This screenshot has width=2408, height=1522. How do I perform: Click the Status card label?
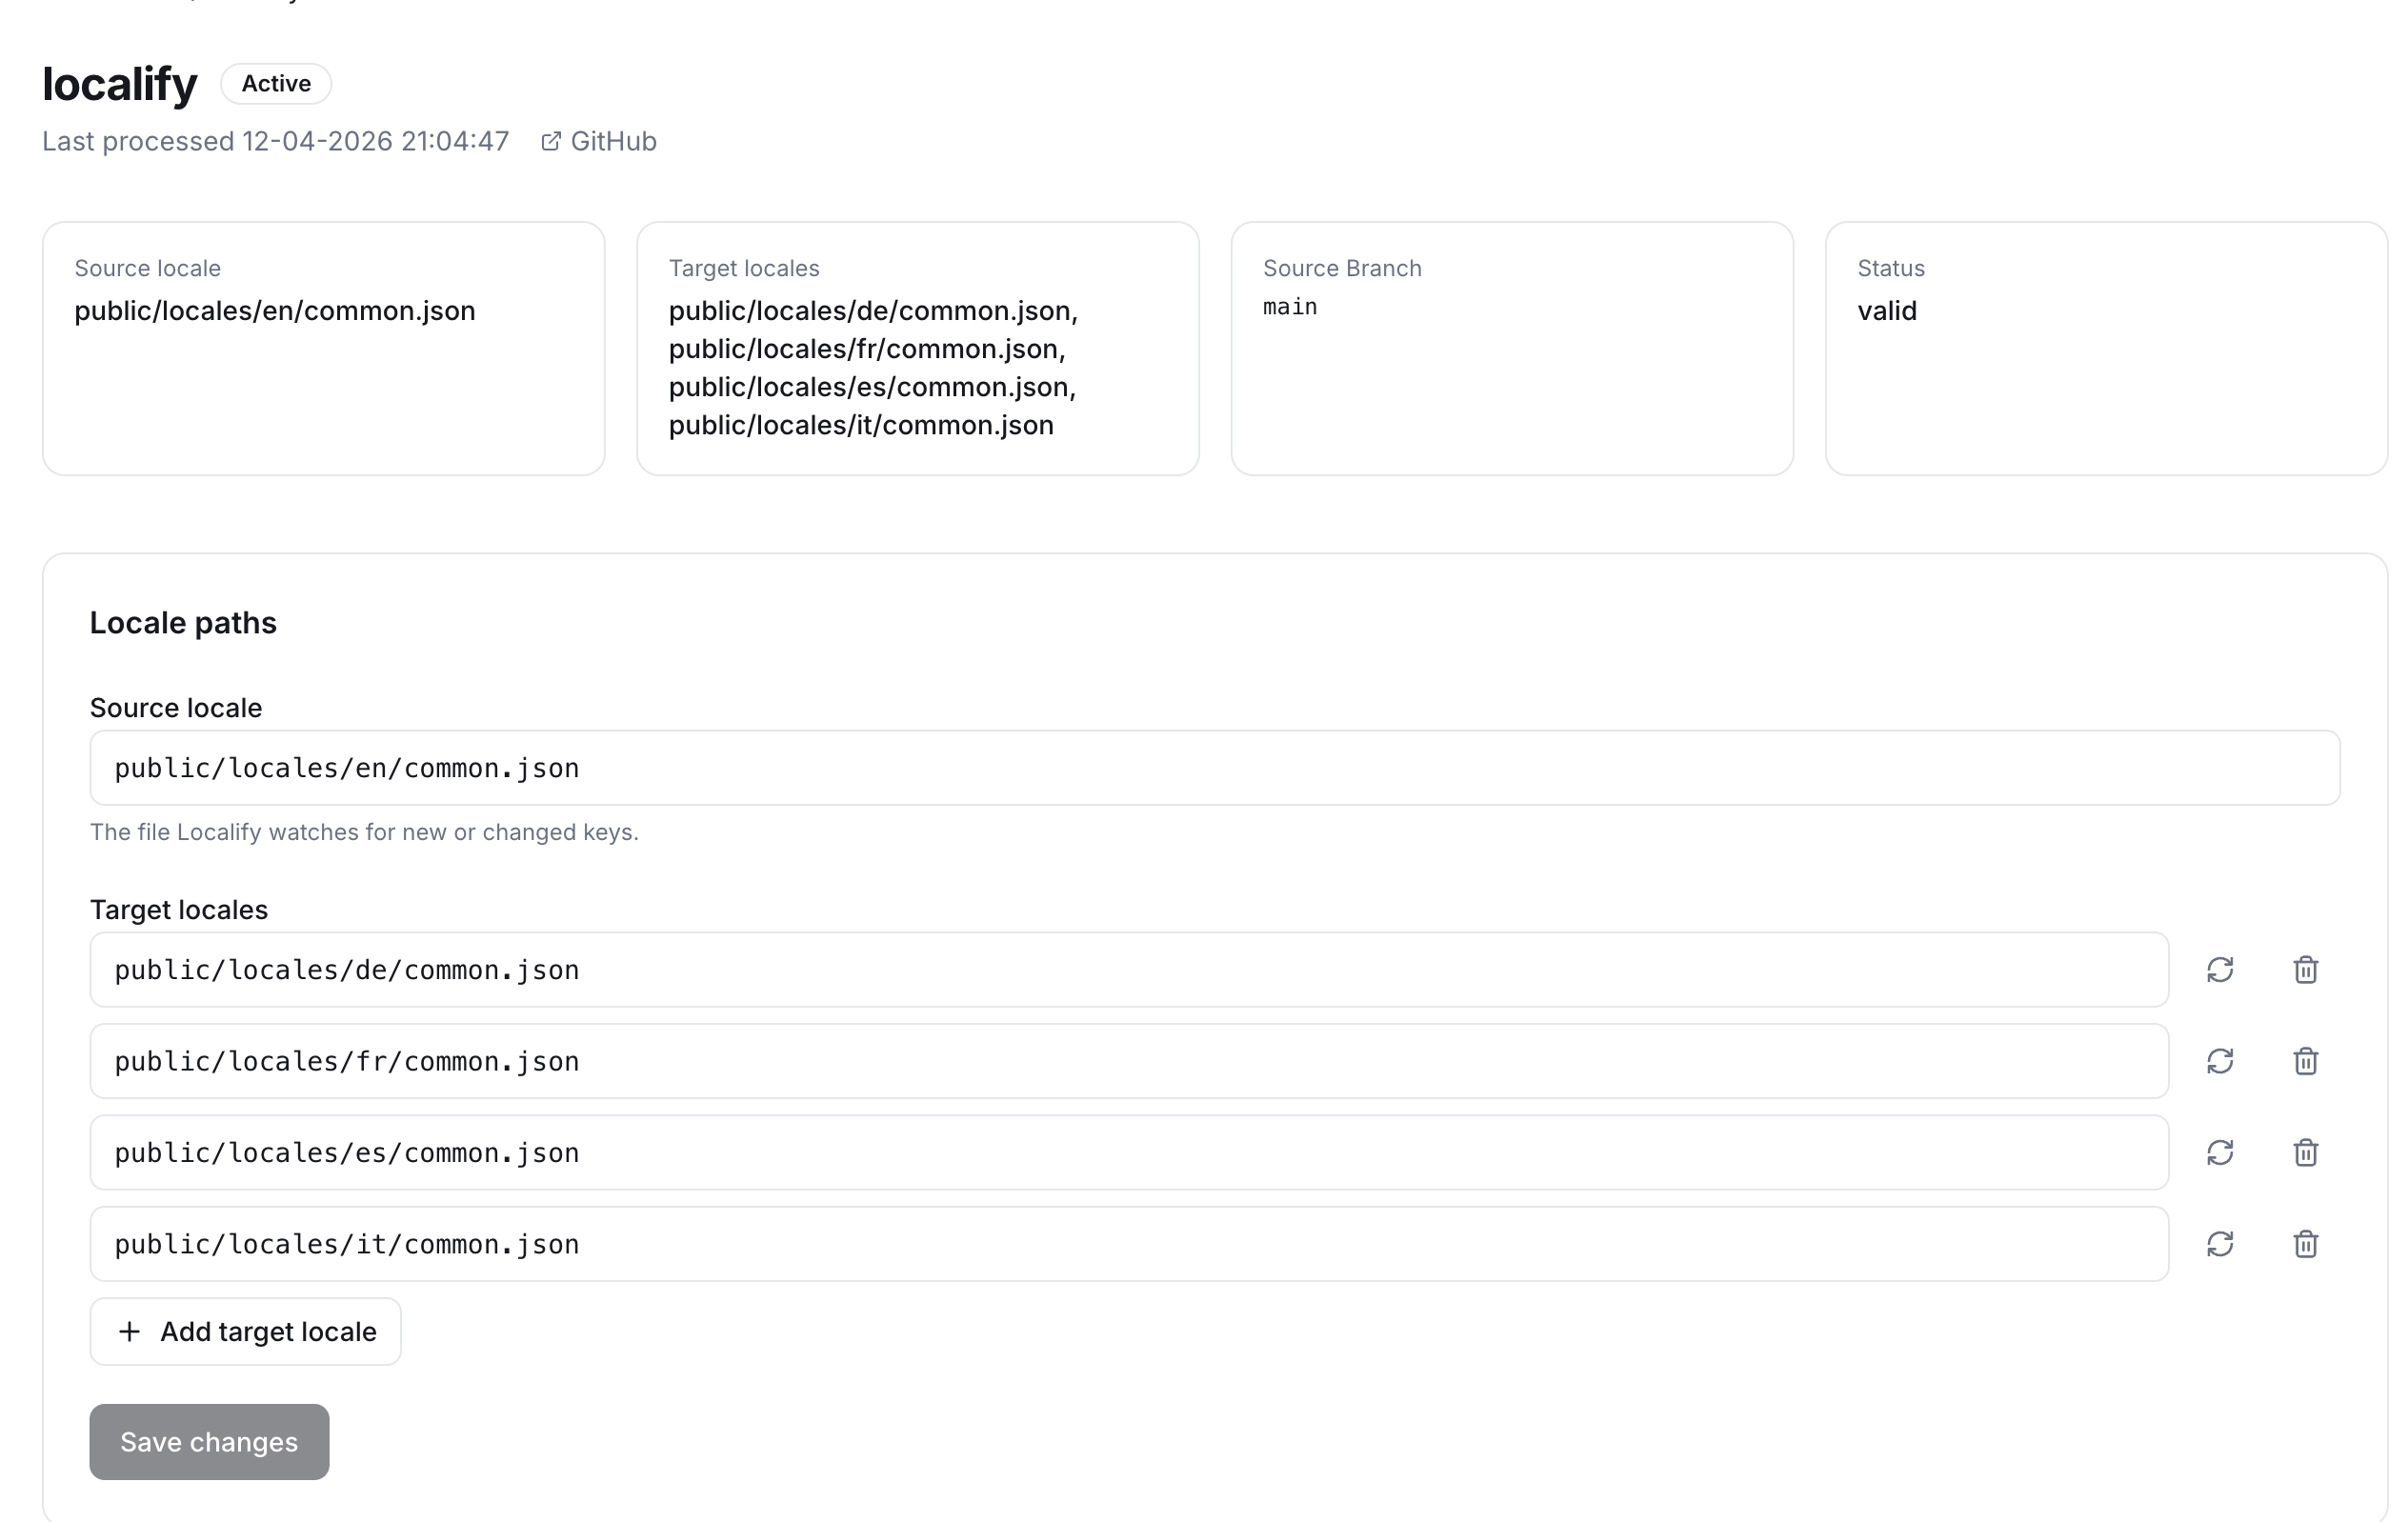point(1891,268)
